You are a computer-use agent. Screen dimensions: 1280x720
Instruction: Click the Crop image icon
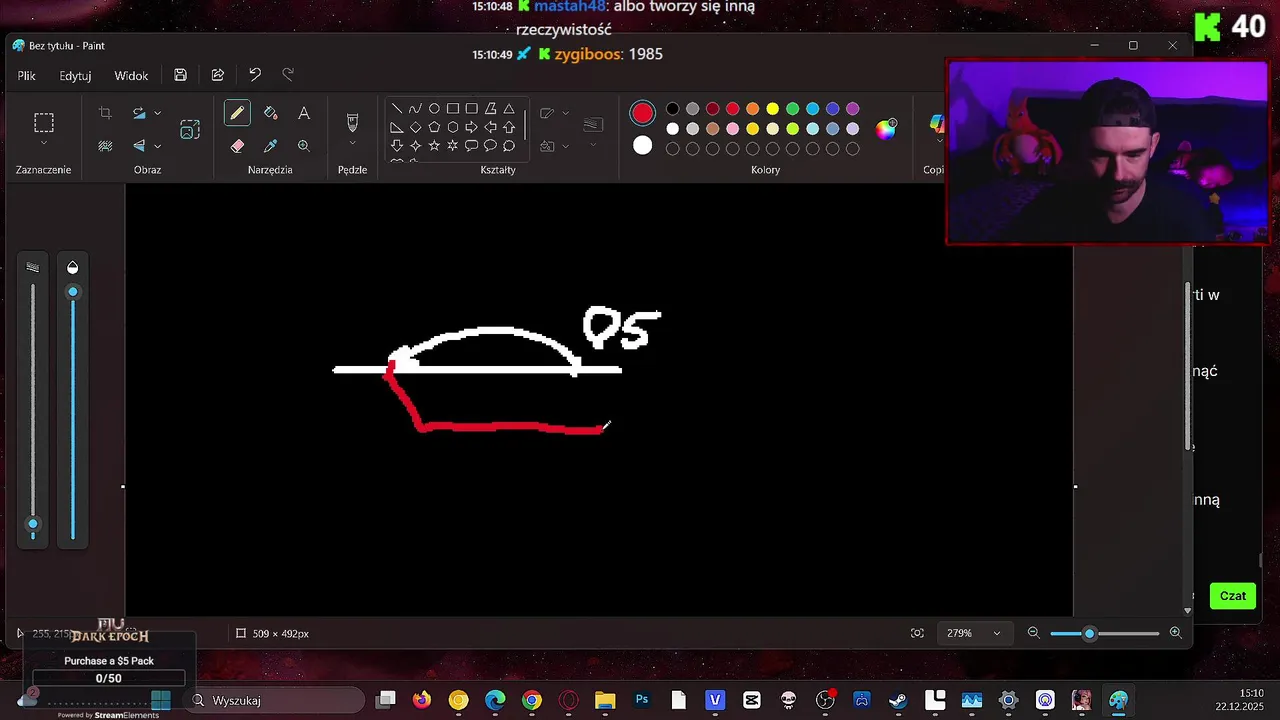point(105,113)
